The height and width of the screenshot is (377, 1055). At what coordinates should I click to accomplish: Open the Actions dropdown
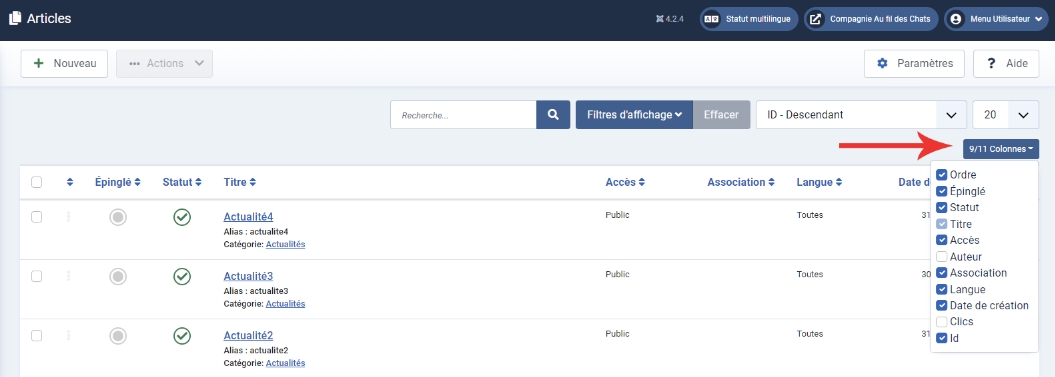tap(165, 63)
